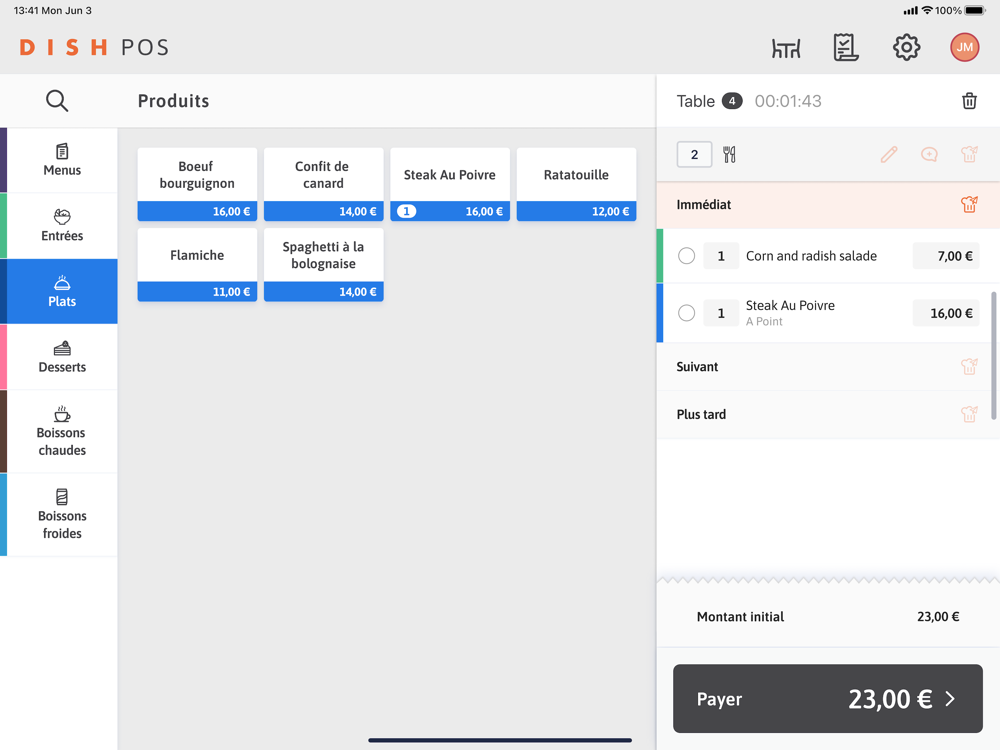Screen dimensions: 1000x750
Task: Open the orders receipt list icon
Action: click(846, 47)
